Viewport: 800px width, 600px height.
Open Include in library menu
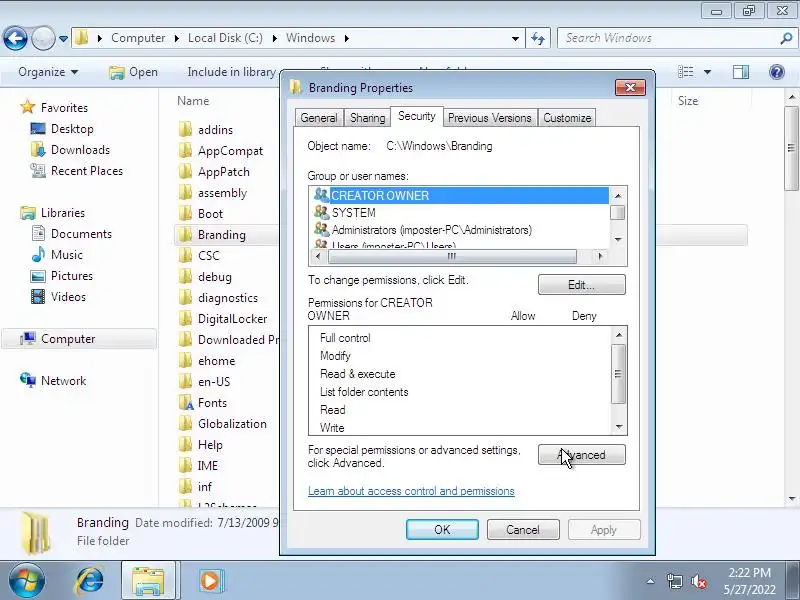(x=231, y=72)
